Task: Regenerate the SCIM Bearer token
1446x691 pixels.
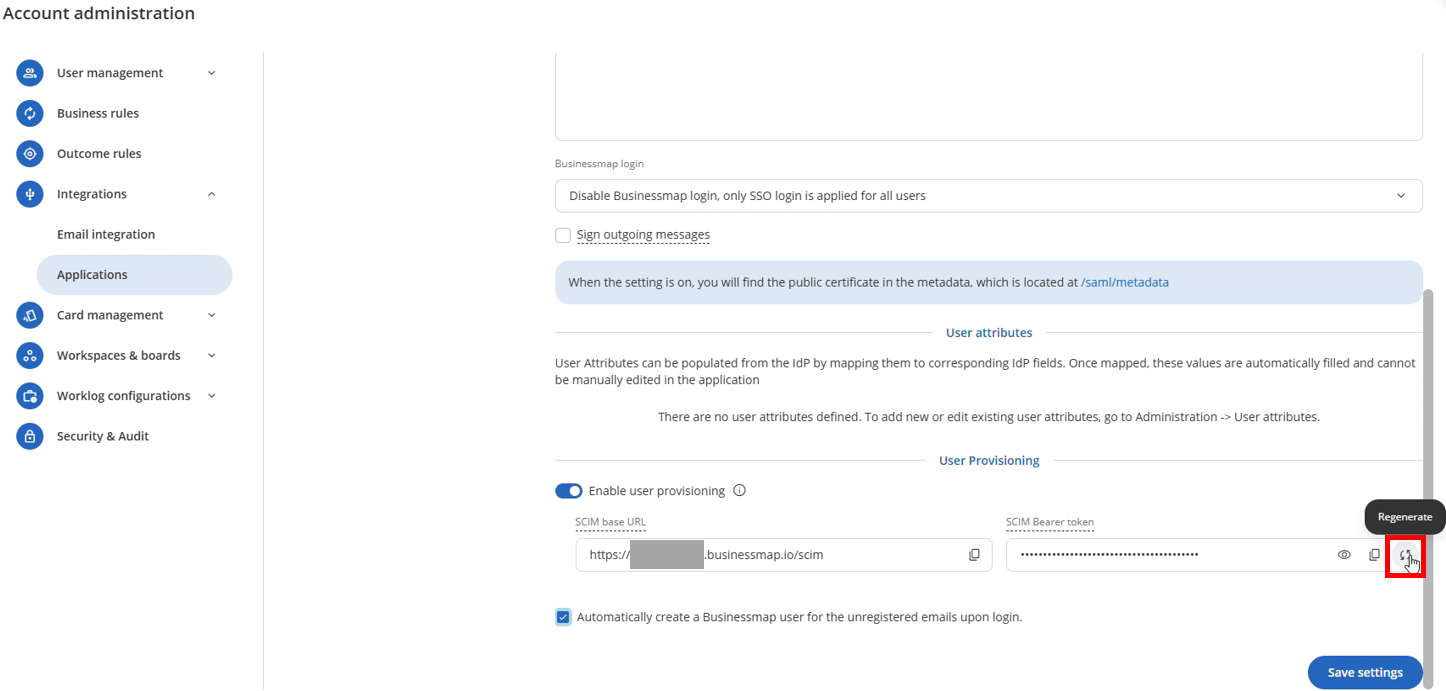Action: click(1405, 556)
